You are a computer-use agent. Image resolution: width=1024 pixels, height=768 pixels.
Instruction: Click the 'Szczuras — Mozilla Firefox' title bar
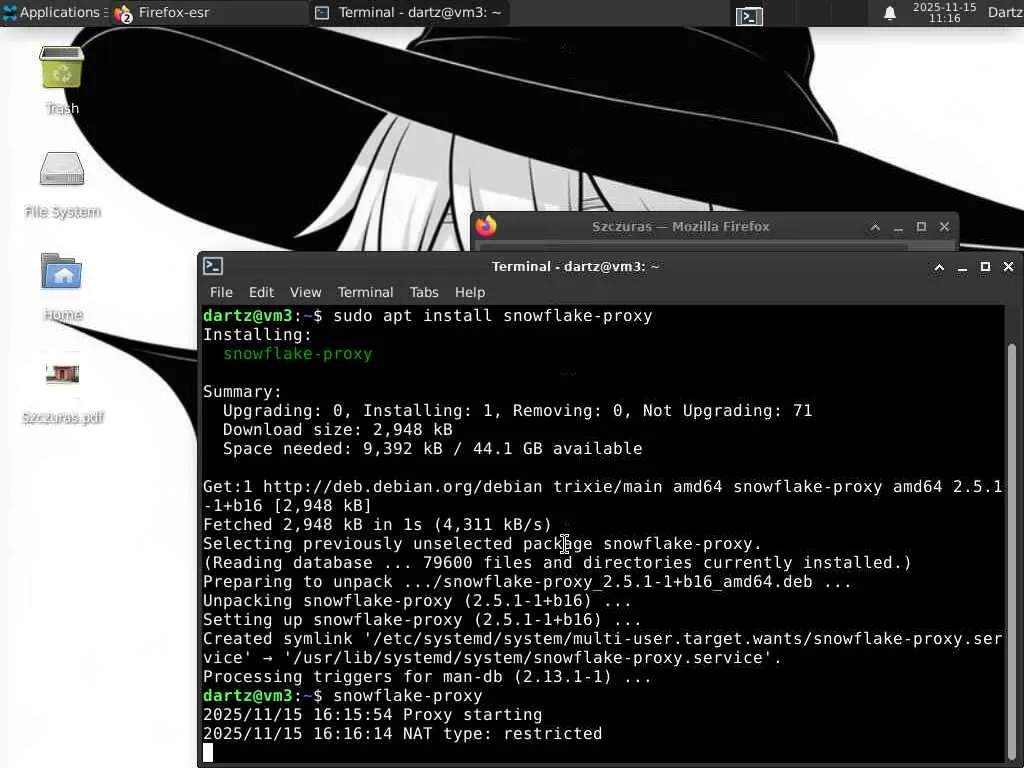coord(680,227)
